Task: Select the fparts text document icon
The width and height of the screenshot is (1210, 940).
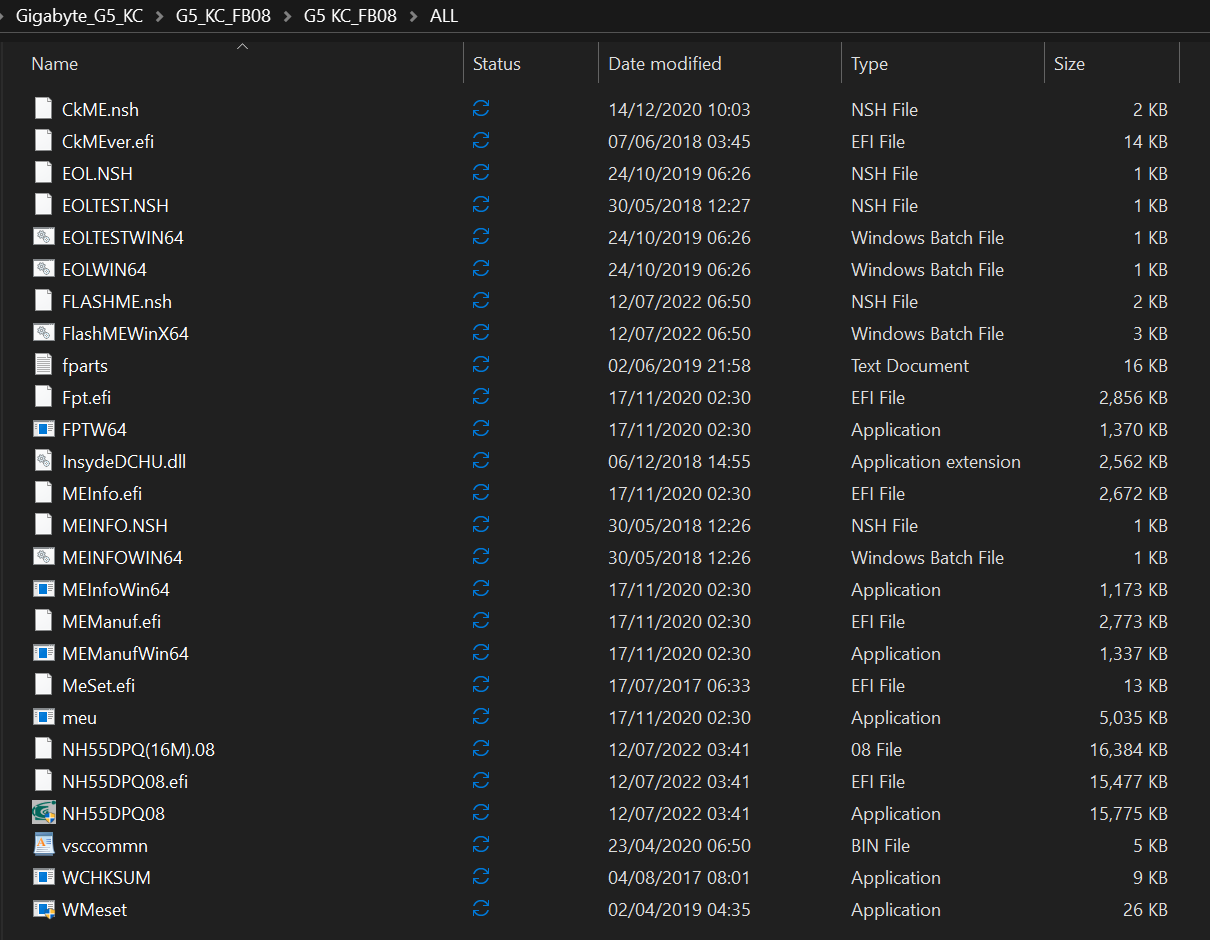Action: (x=43, y=365)
